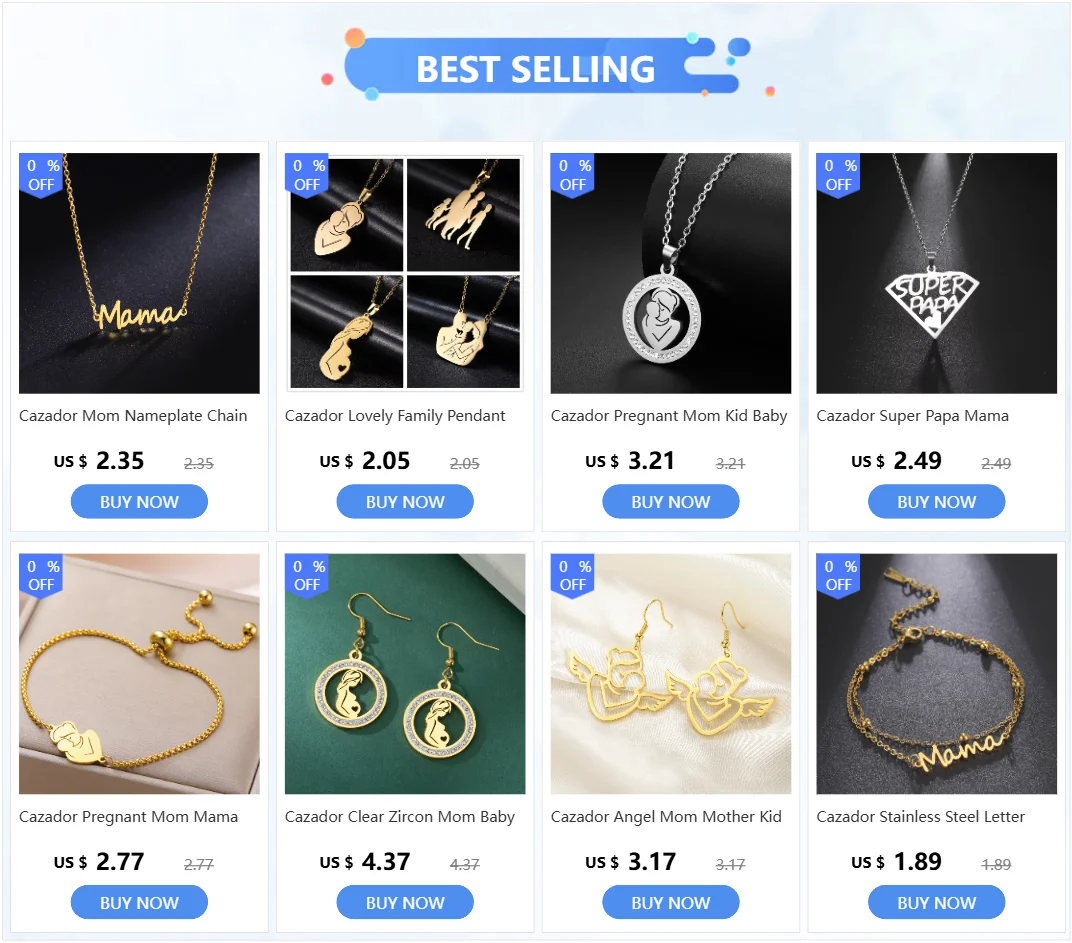Open the Cazador Super Papa Mama title
Viewport: 1072px width, 943px height.
coord(913,416)
